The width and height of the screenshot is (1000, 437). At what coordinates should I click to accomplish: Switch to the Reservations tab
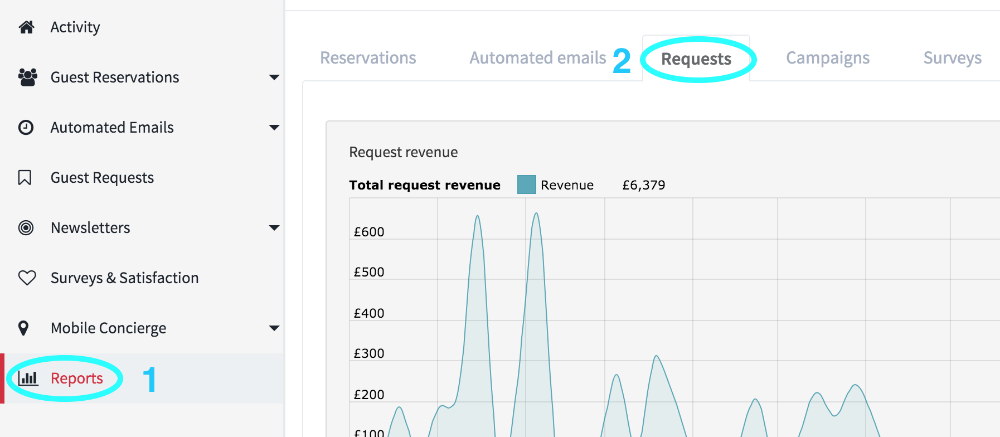[x=368, y=58]
